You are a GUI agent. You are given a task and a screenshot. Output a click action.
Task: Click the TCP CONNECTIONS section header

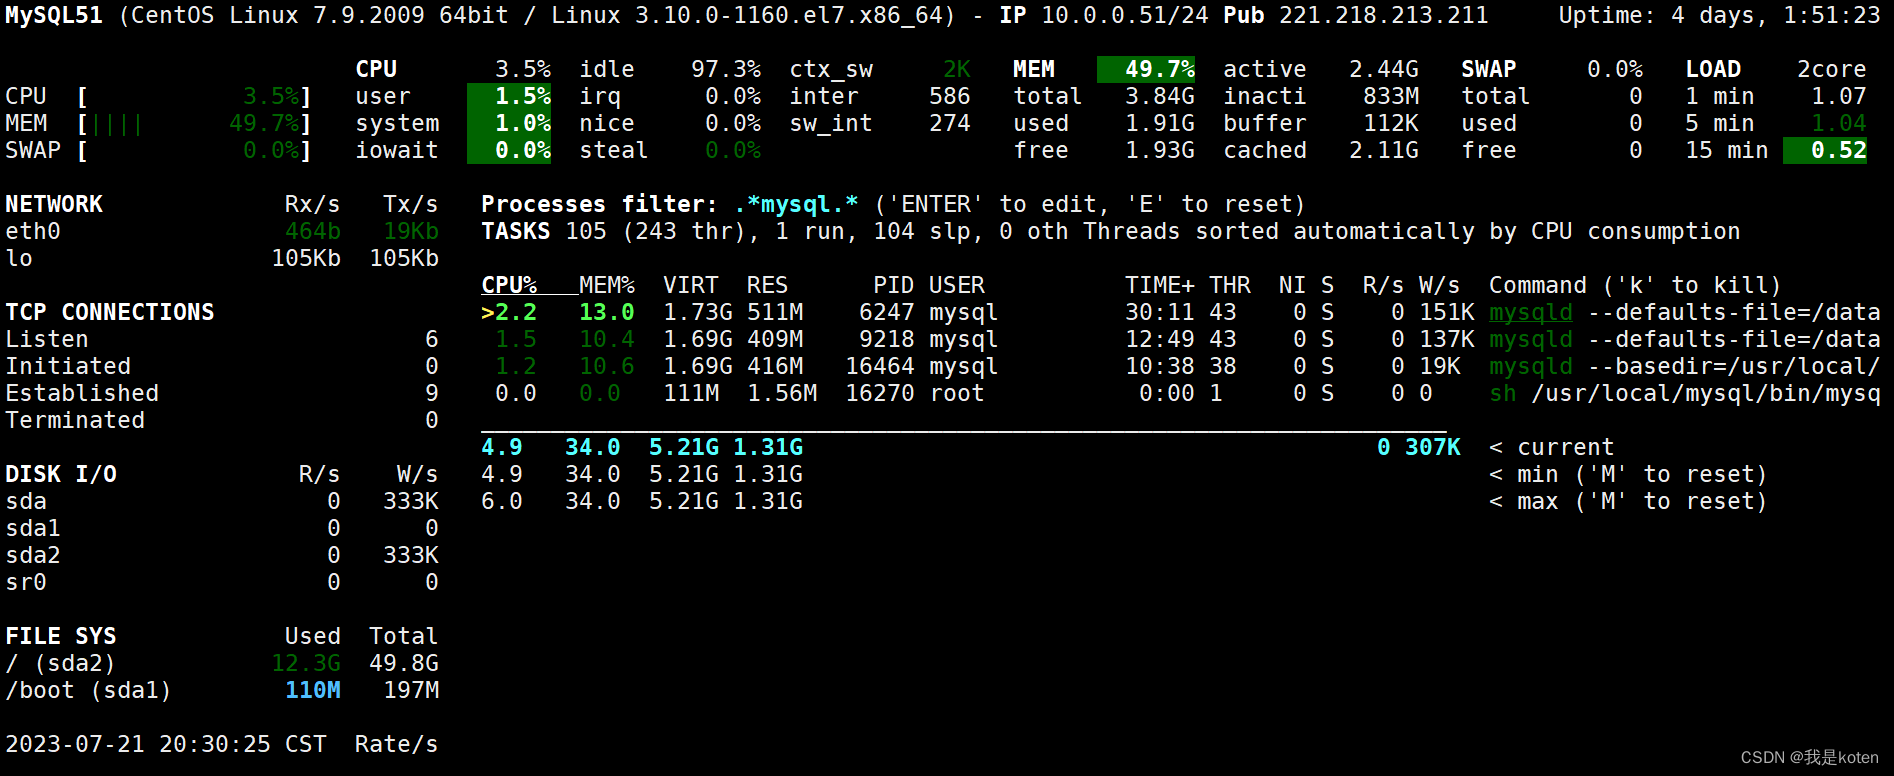coord(110,313)
